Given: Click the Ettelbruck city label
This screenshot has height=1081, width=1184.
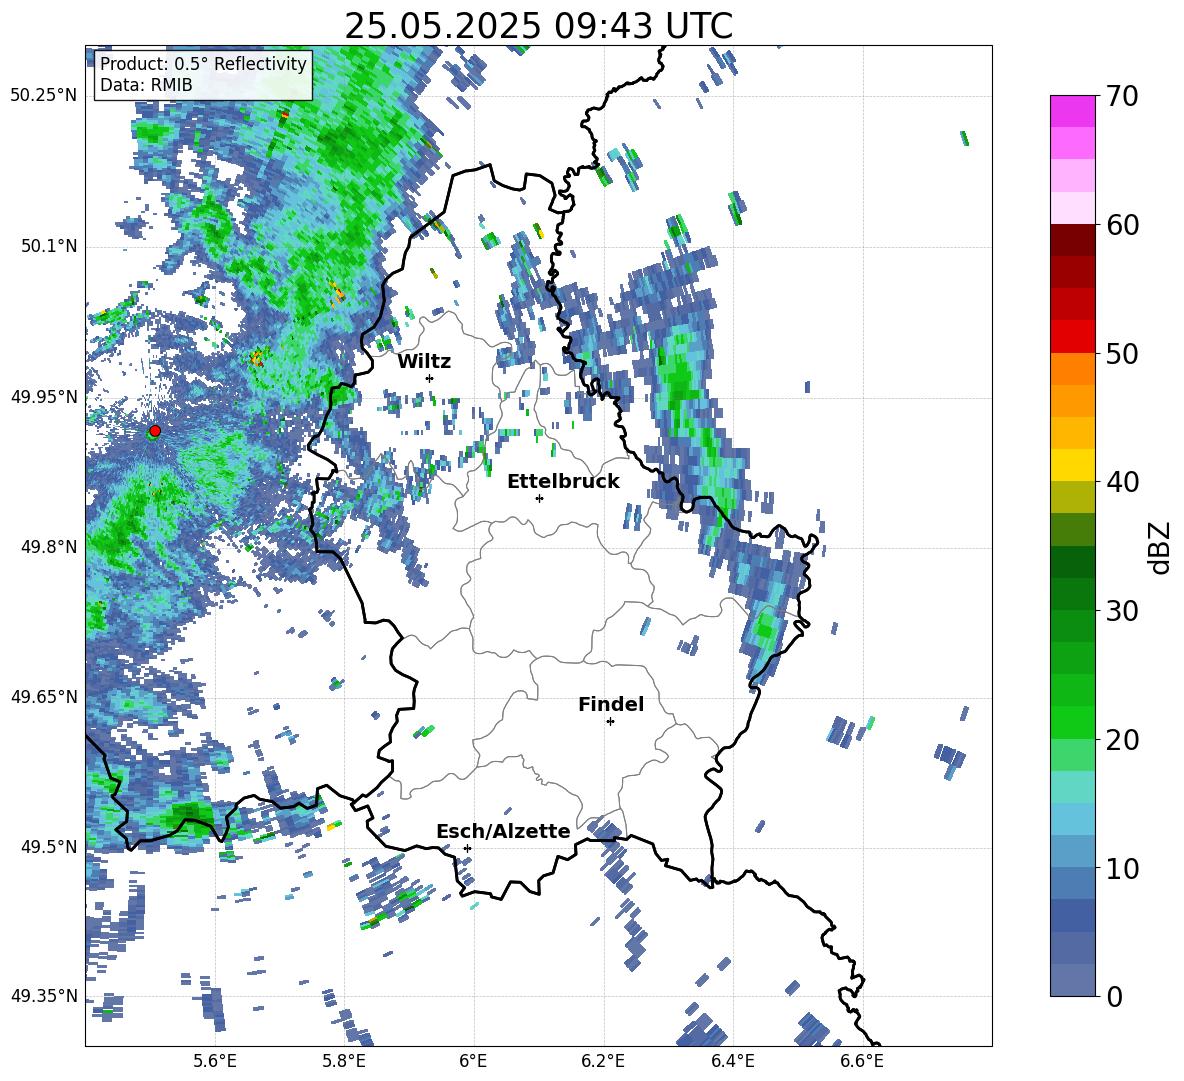Looking at the screenshot, I should point(563,482).
